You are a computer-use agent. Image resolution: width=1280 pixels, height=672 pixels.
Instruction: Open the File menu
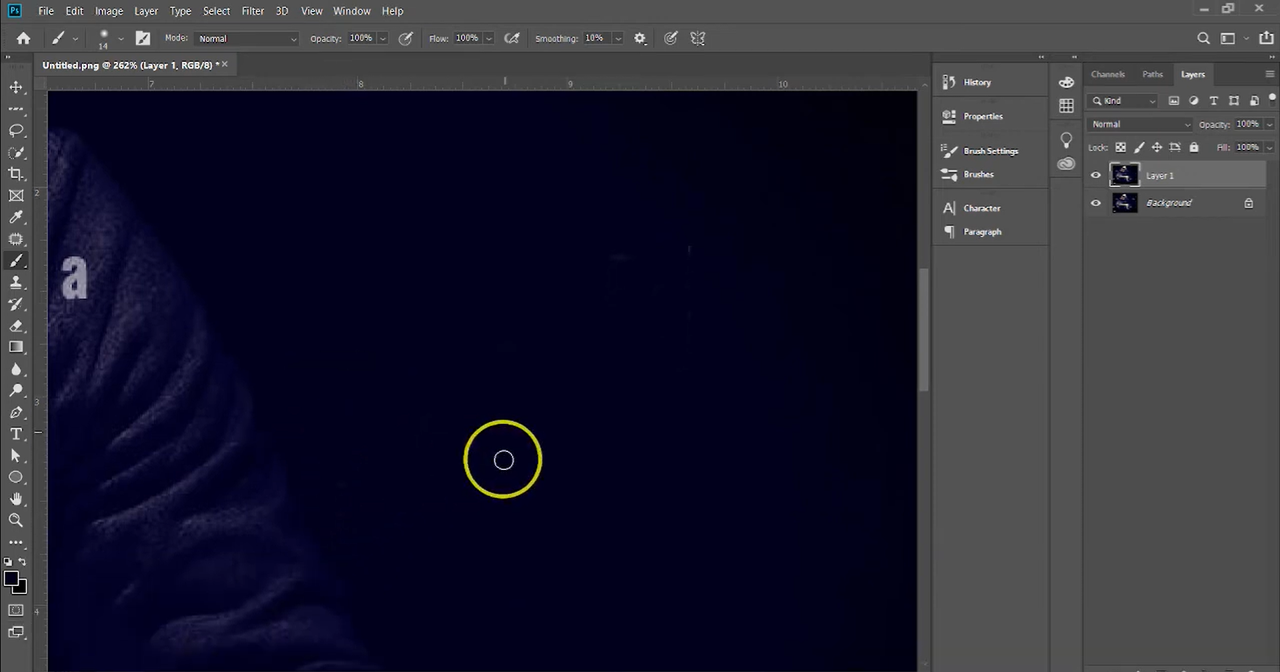(x=46, y=11)
